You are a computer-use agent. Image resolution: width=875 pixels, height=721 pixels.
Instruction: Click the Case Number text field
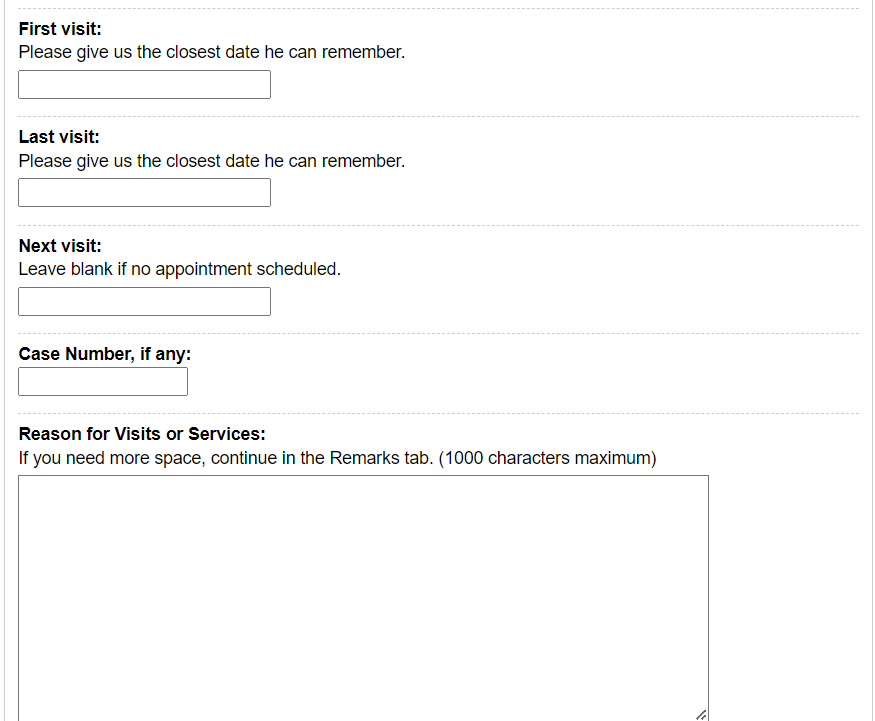[103, 382]
